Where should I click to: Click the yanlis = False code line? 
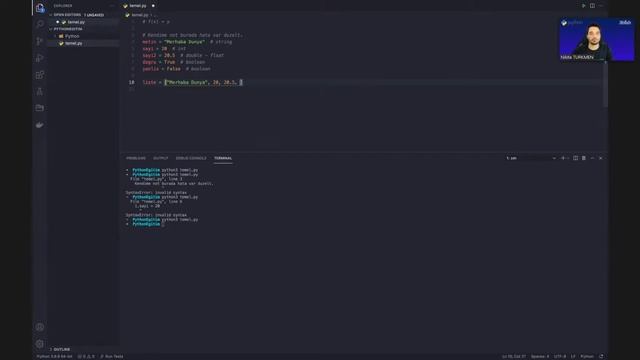[x=176, y=69]
